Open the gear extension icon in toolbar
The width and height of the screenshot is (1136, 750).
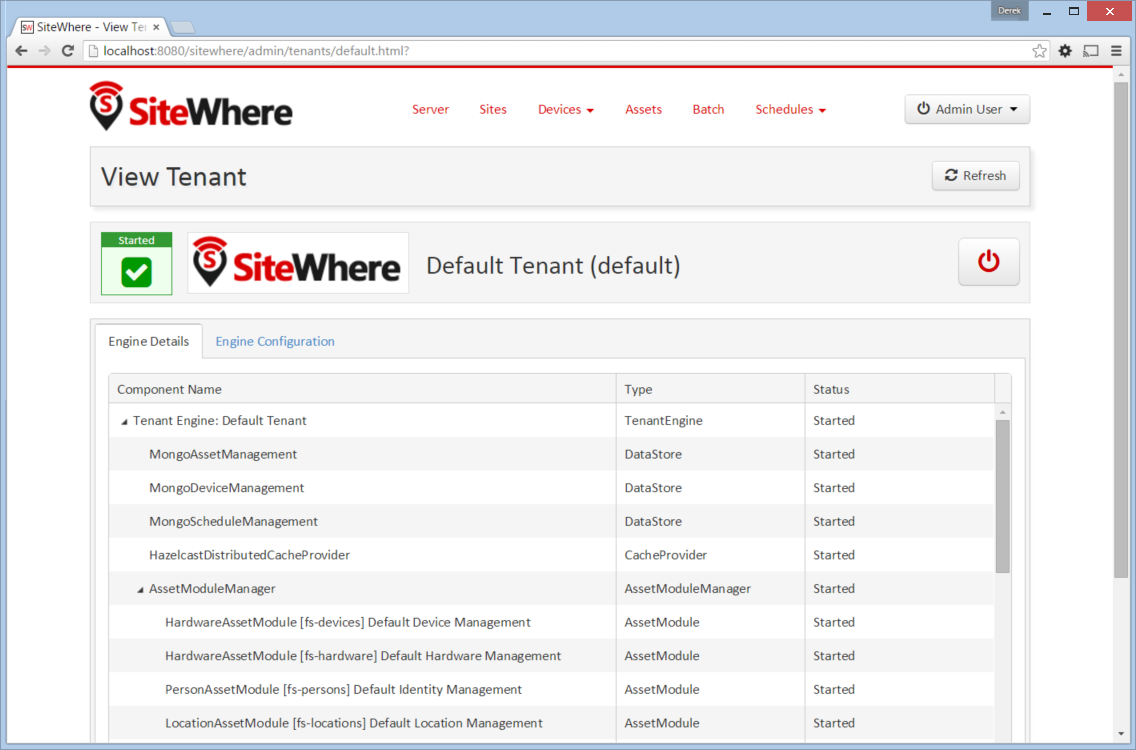click(1065, 51)
